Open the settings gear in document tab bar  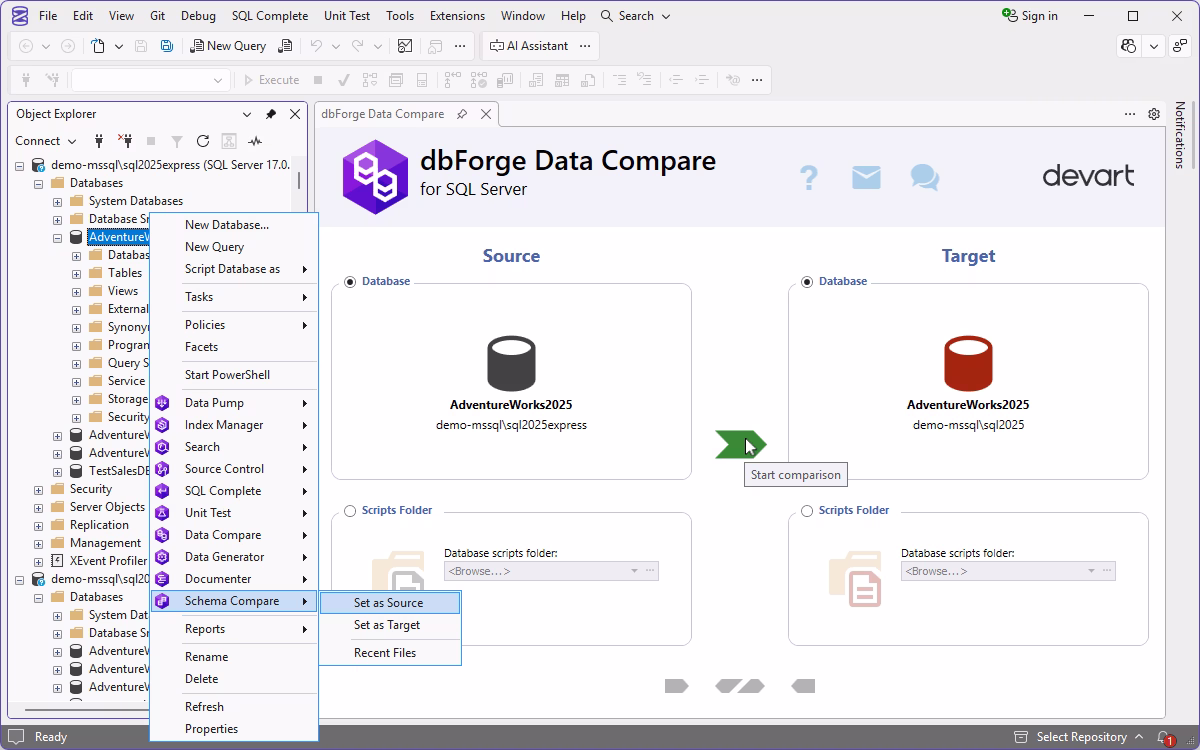click(1154, 114)
